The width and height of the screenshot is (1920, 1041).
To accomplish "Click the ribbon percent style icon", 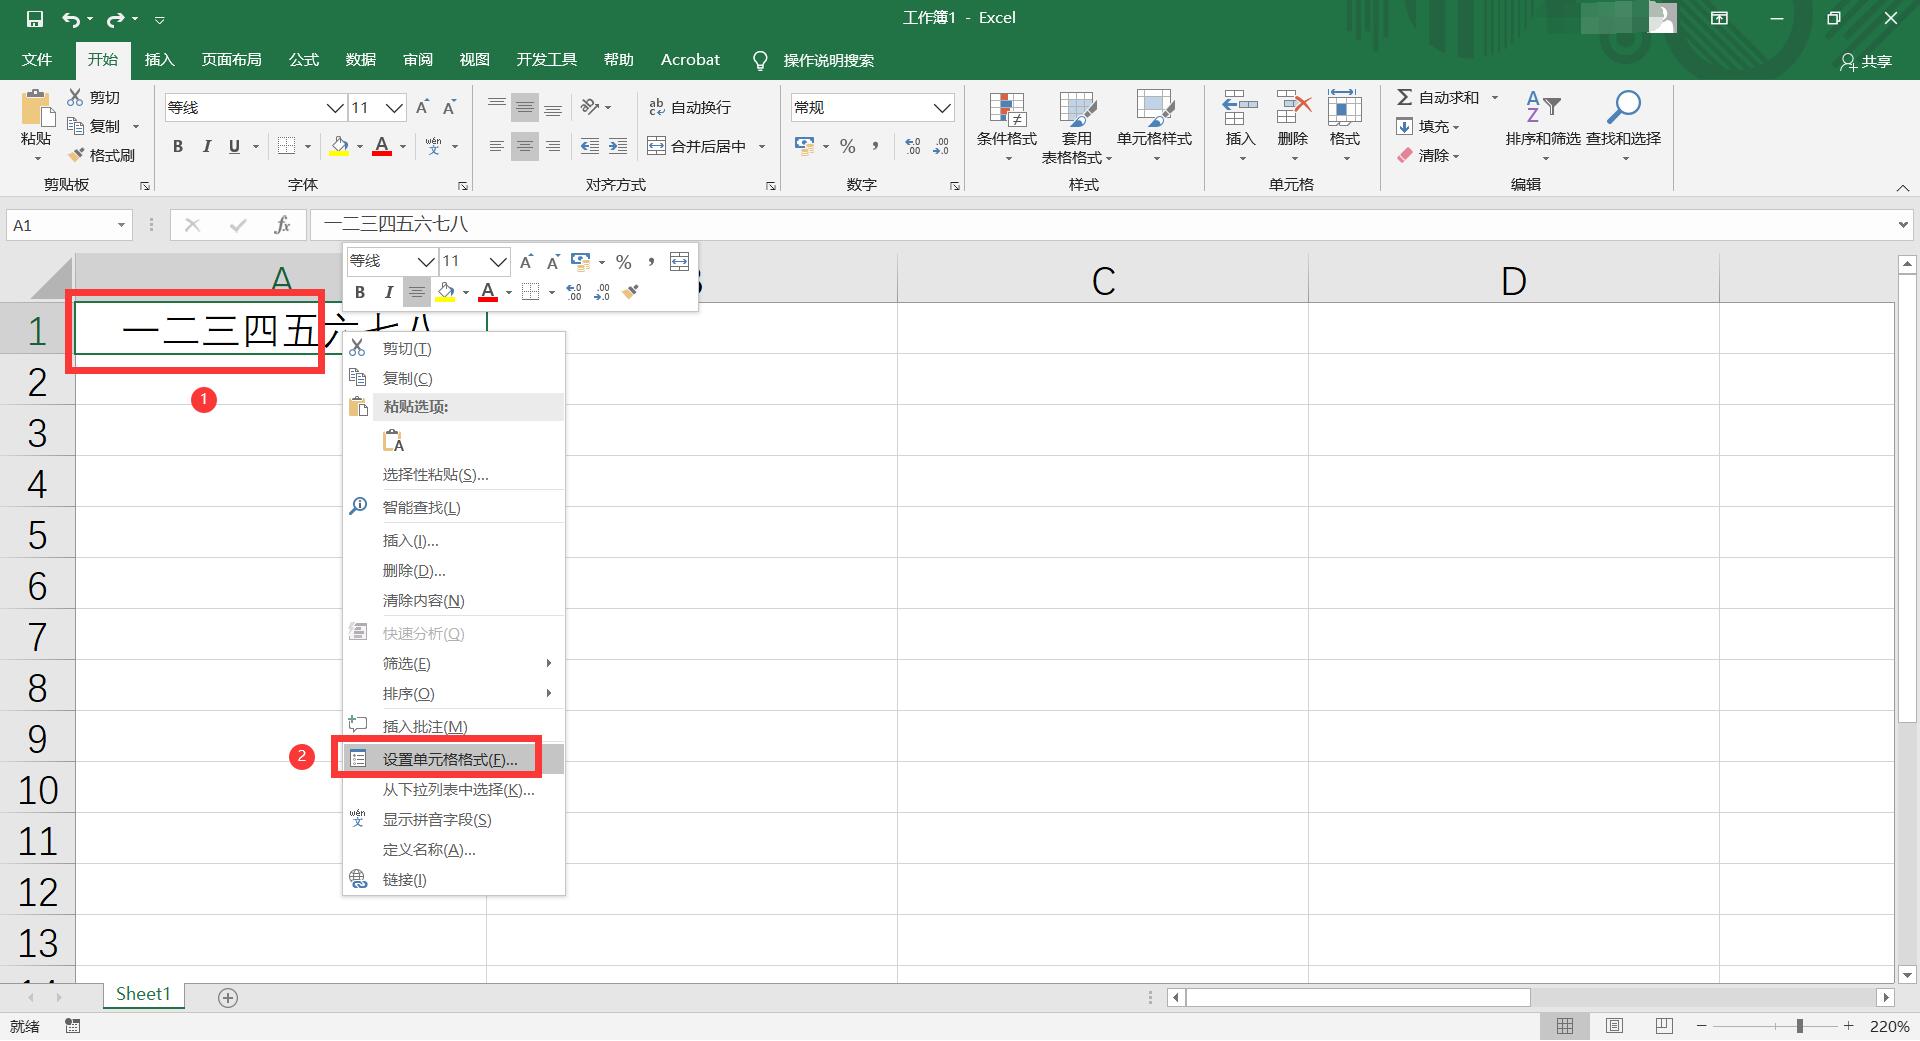I will [x=848, y=146].
